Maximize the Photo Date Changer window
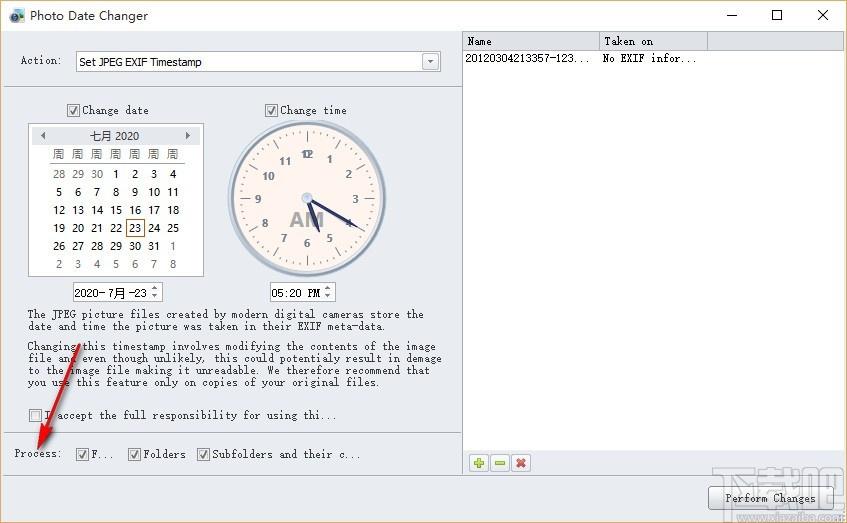Screen dimensions: 847x523 pos(777,15)
